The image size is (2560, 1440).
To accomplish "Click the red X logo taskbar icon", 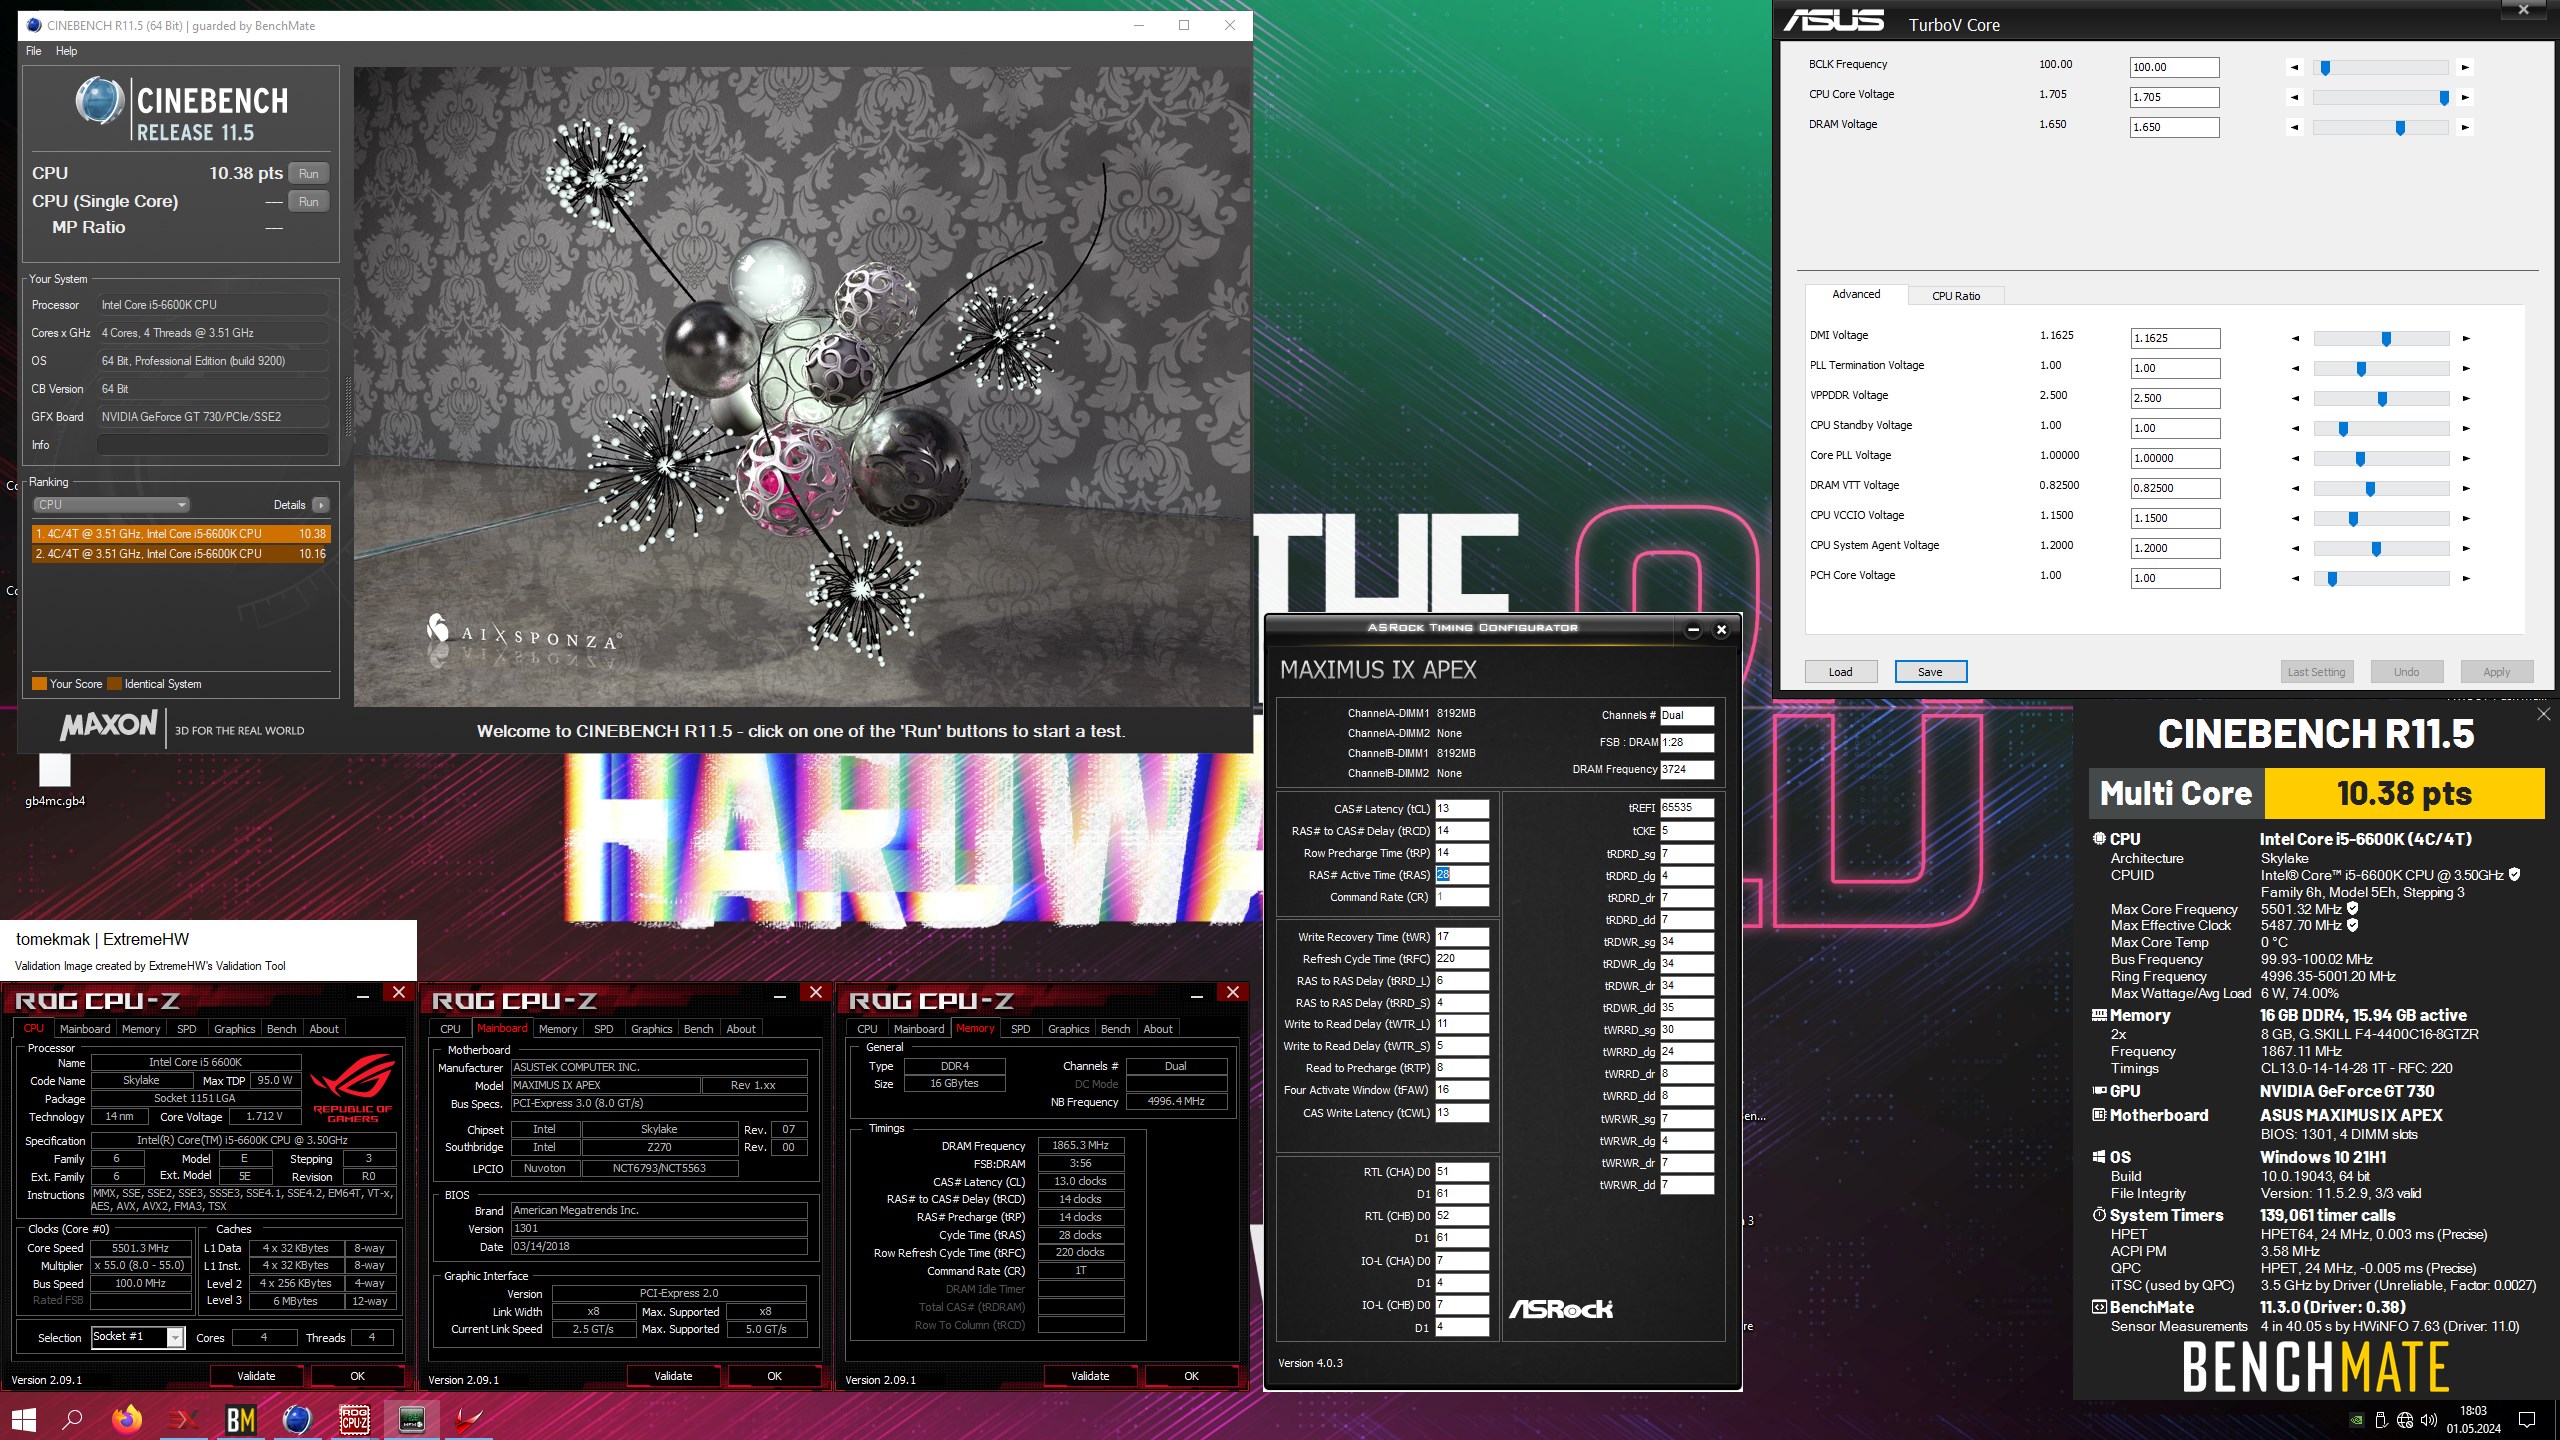I will point(184,1419).
